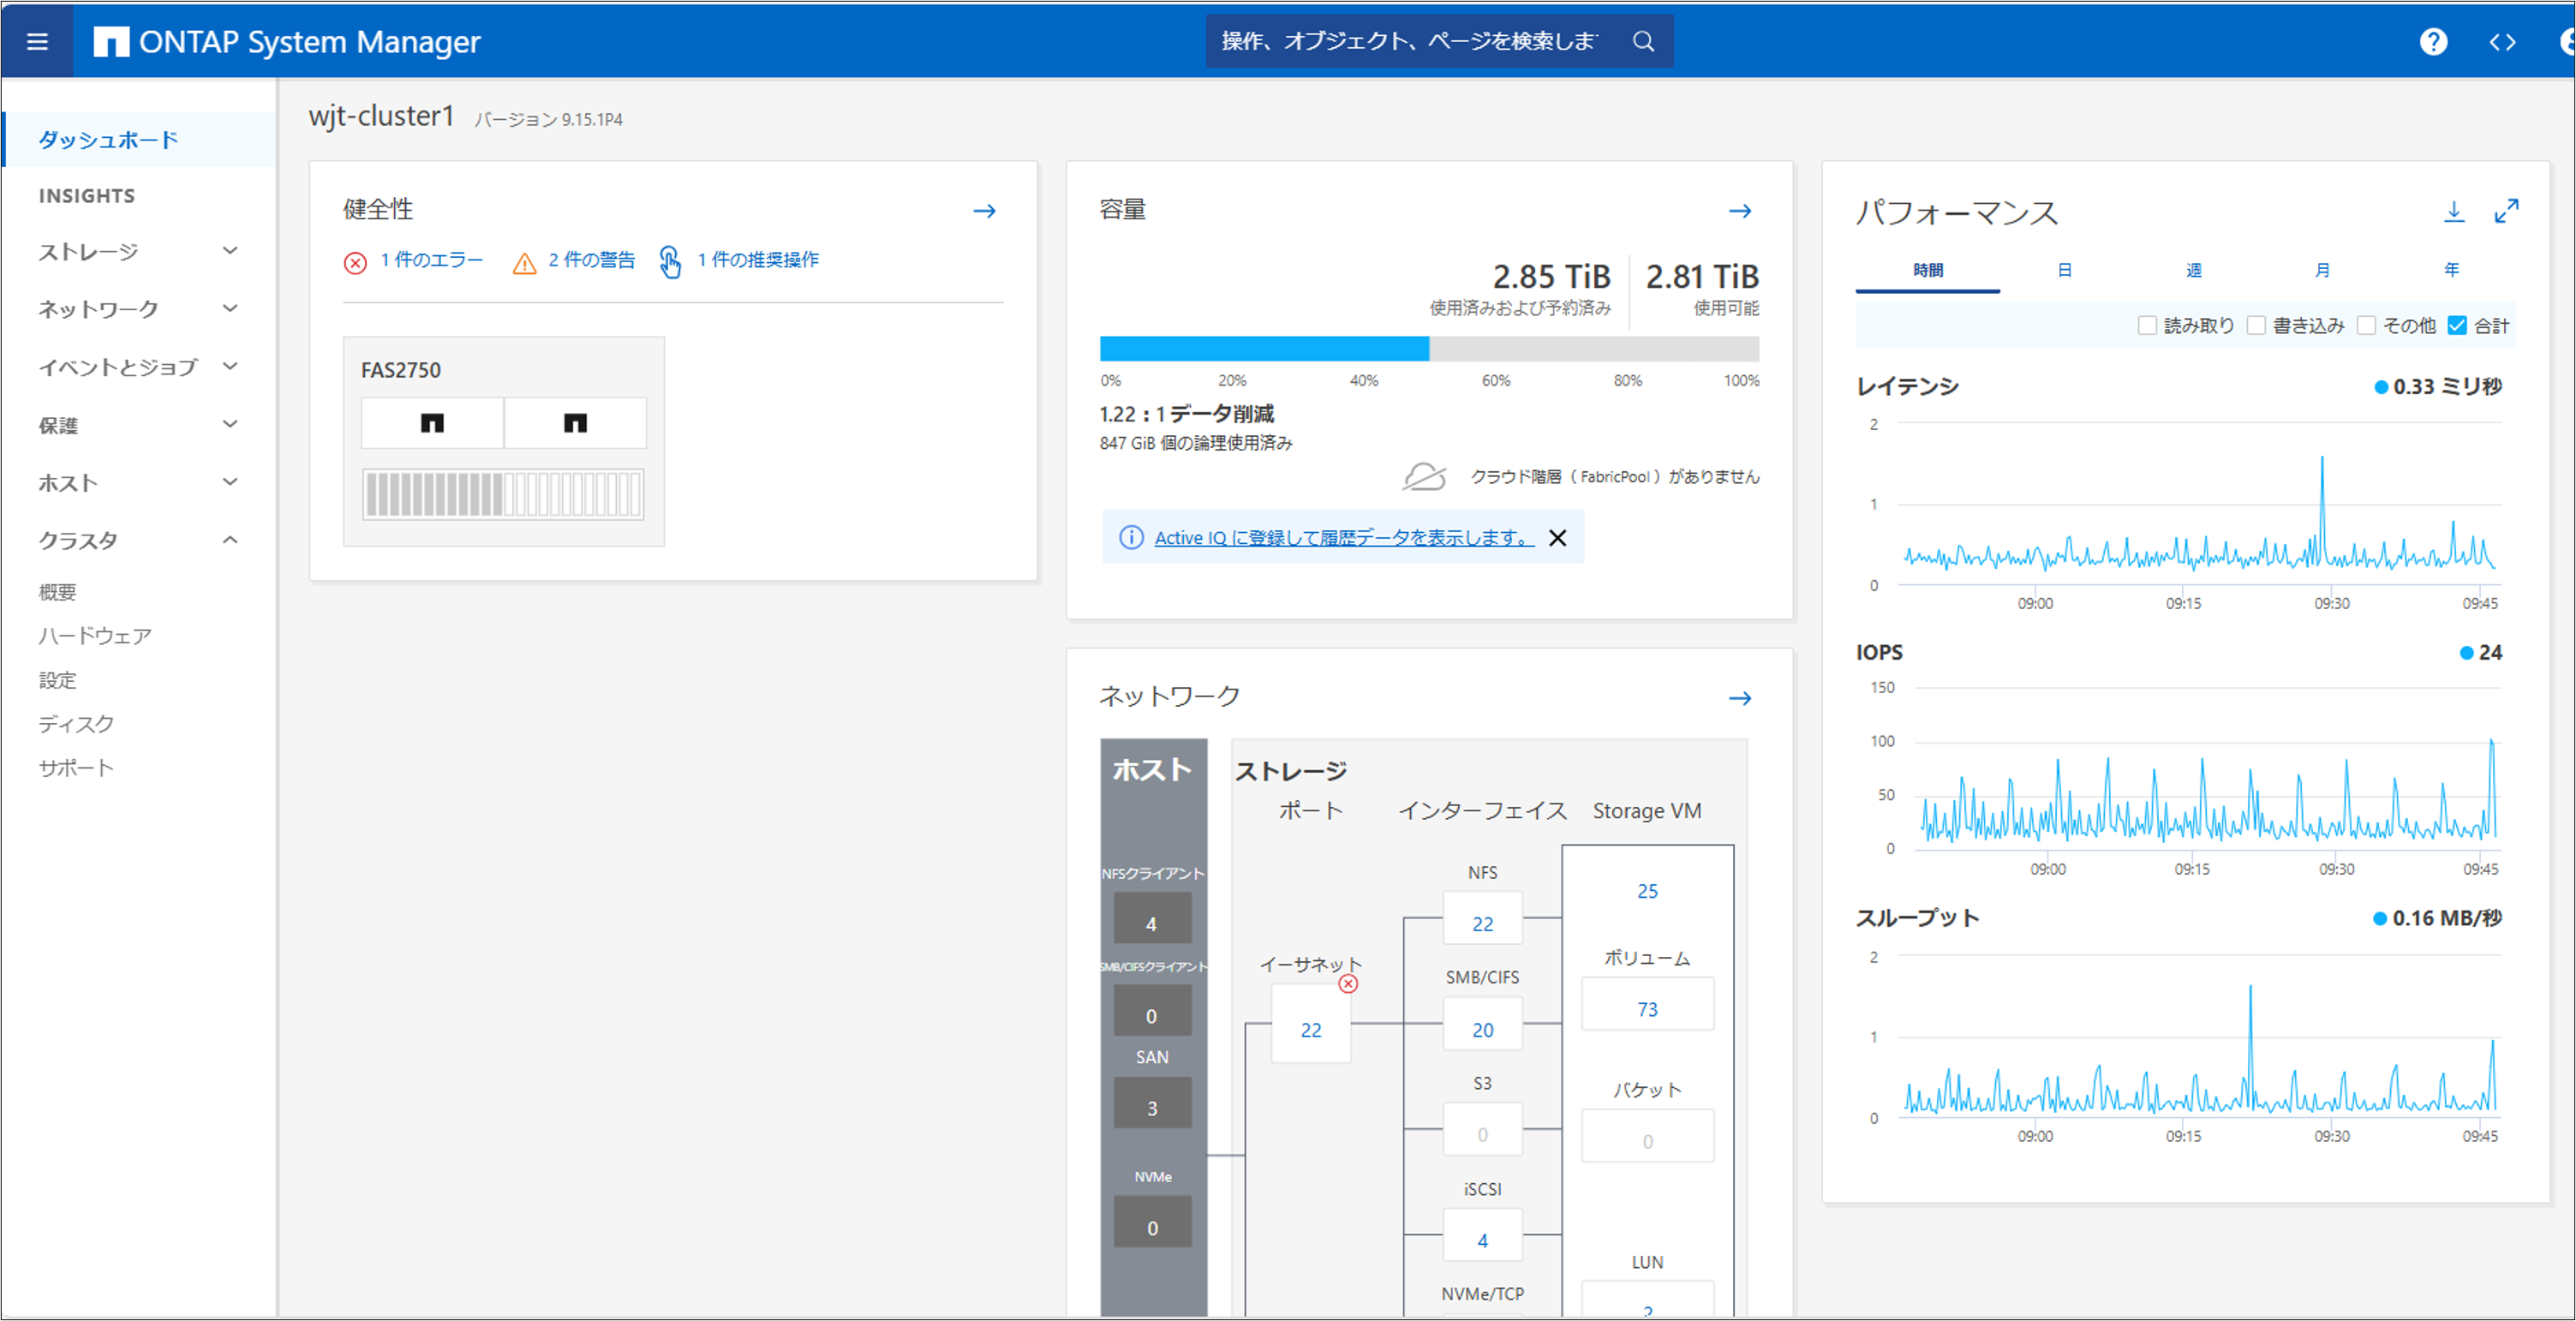Open サポート under クラスタ

tap(76, 768)
